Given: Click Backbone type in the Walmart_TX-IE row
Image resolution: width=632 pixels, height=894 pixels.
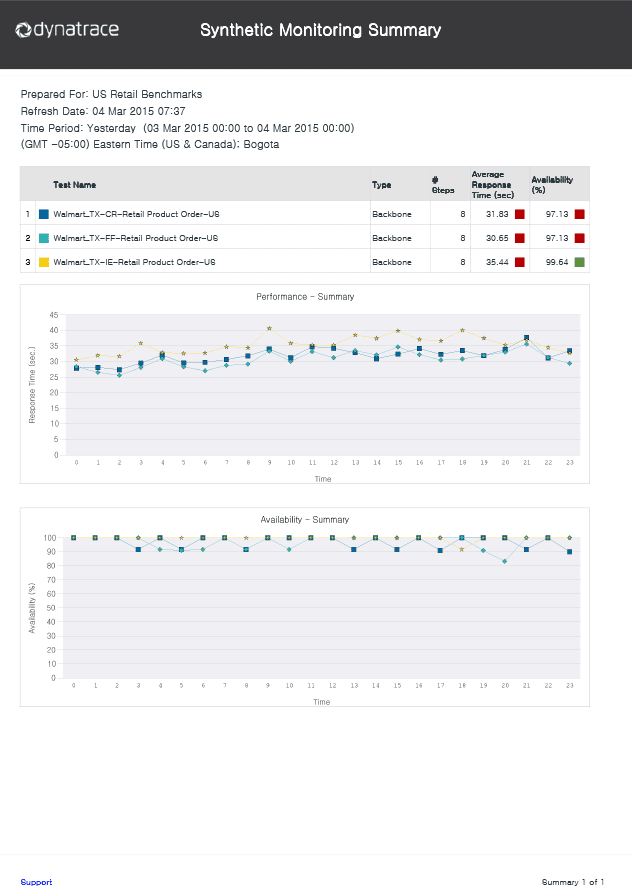Looking at the screenshot, I should [x=392, y=262].
